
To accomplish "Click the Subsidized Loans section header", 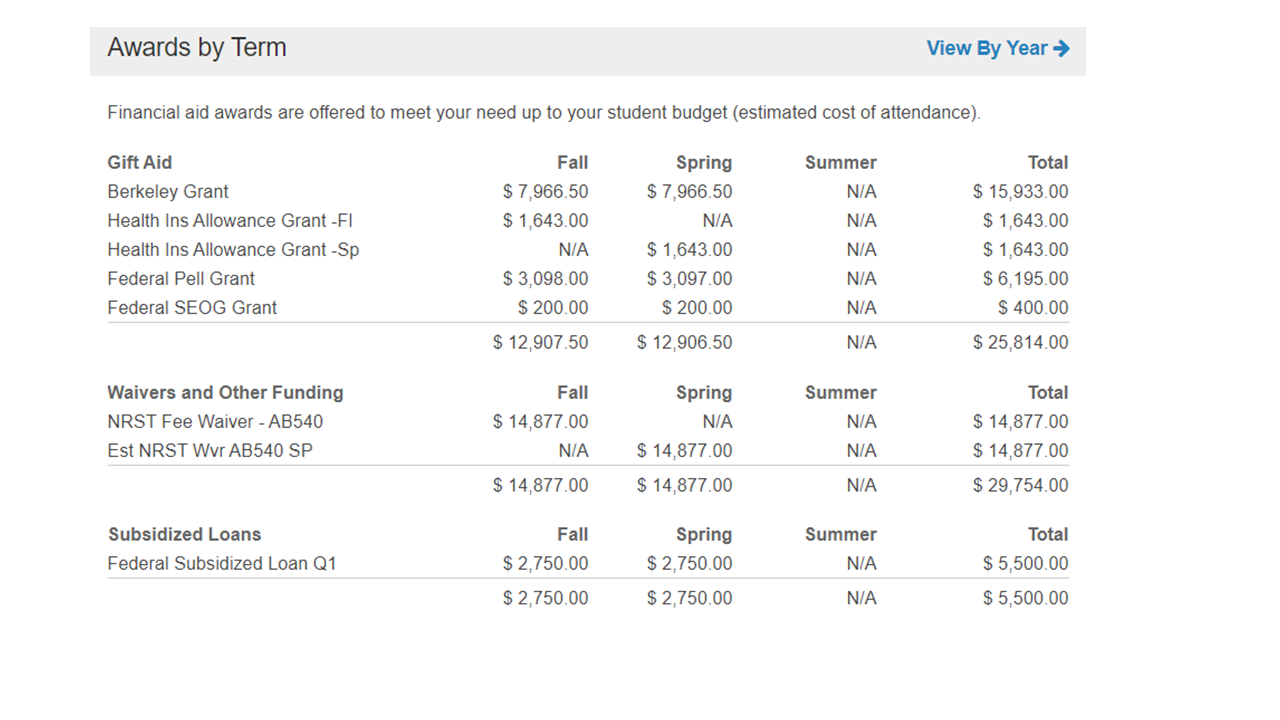I will 185,535.
